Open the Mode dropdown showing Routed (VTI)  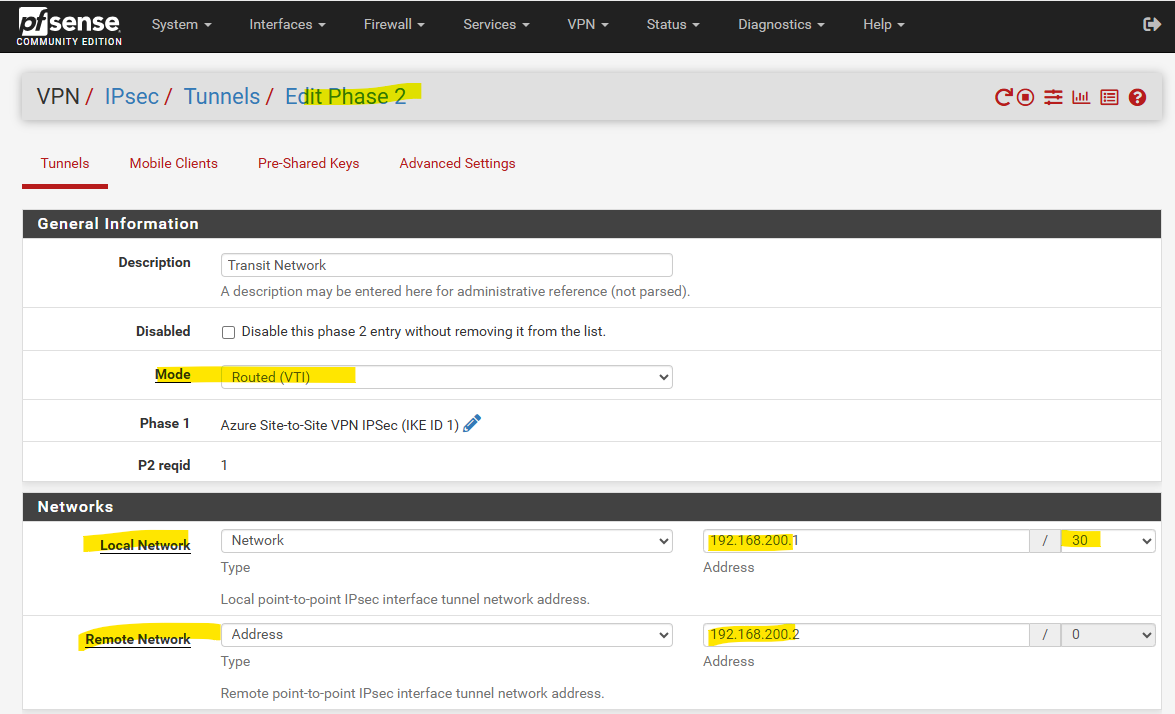[447, 377]
